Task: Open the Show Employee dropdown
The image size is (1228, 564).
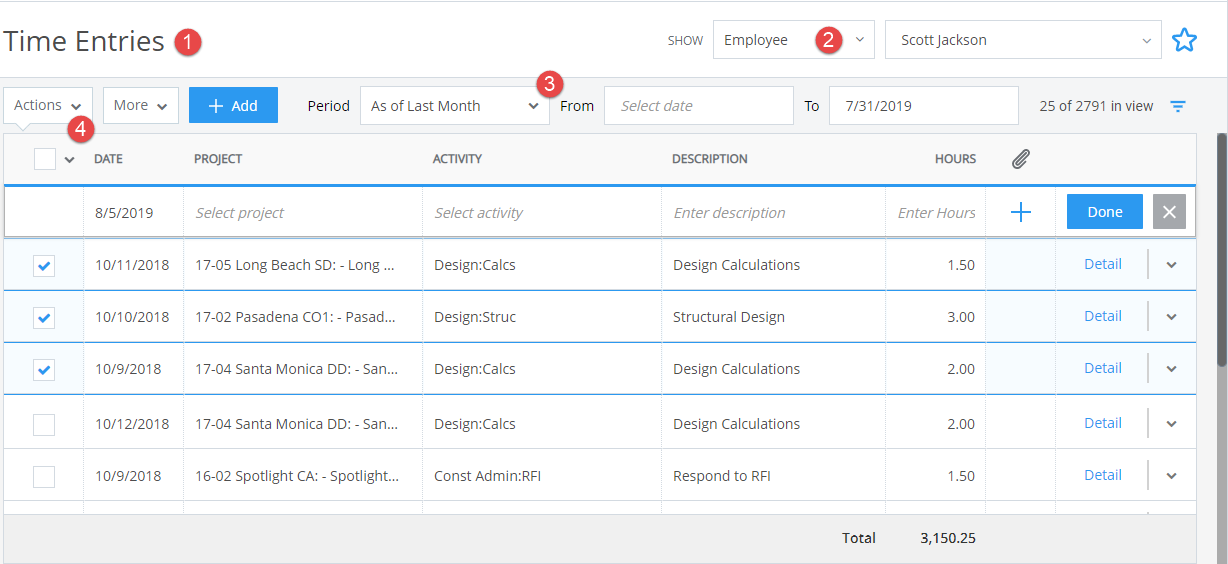Action: 794,40
